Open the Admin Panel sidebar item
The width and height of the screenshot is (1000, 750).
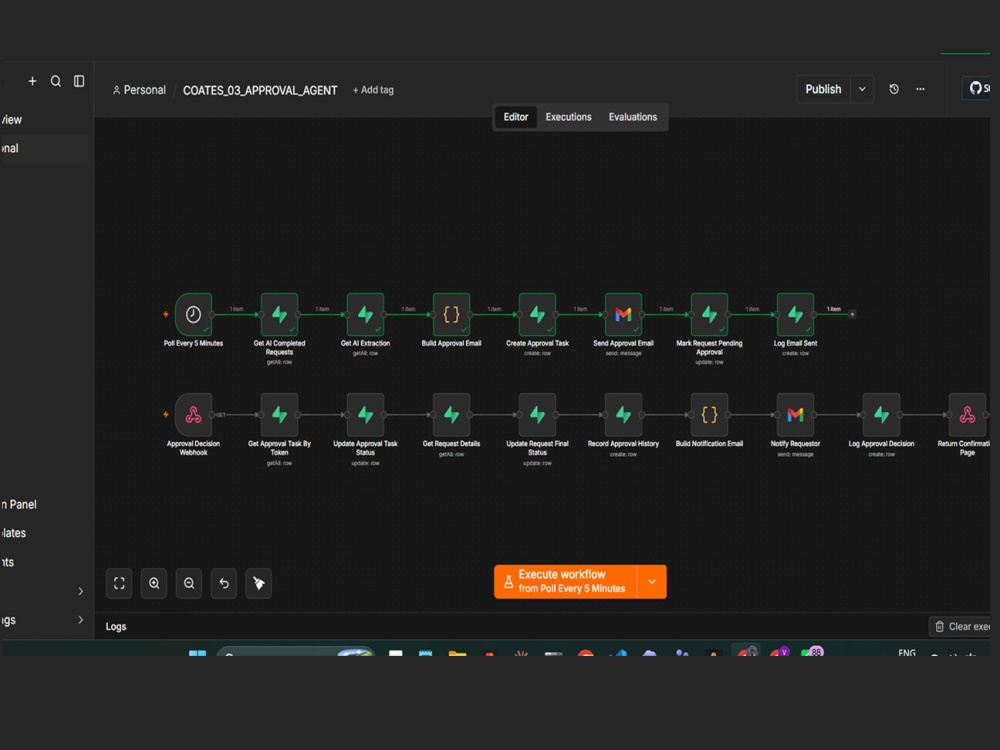(x=18, y=504)
